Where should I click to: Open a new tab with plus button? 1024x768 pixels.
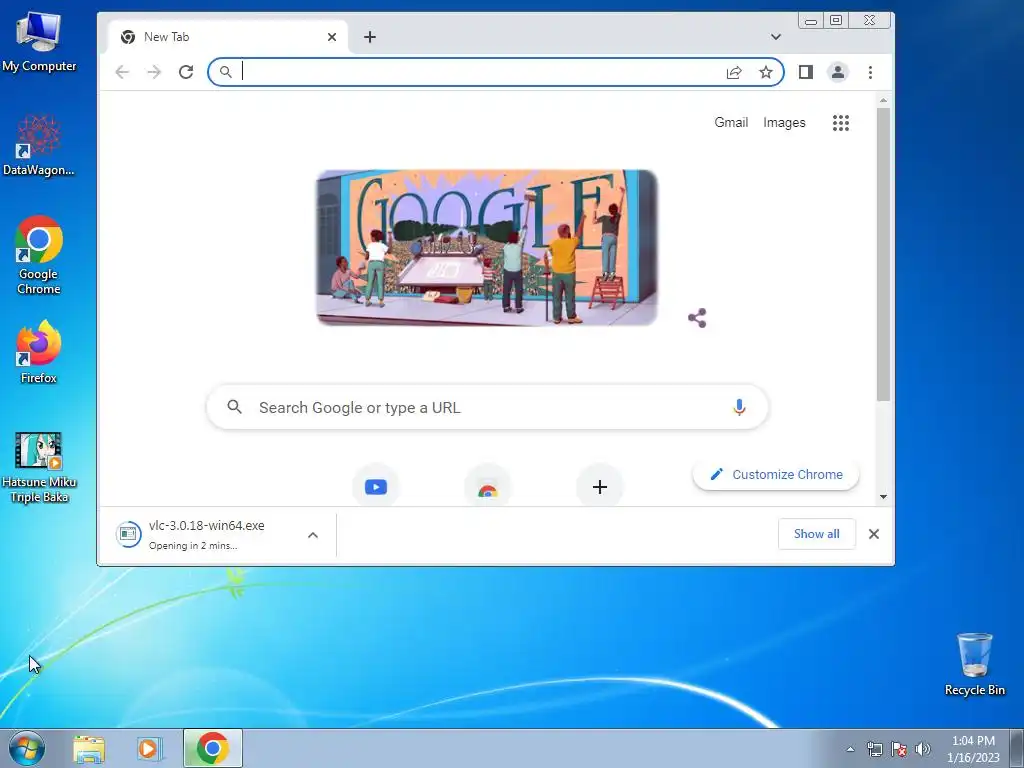[x=370, y=37]
